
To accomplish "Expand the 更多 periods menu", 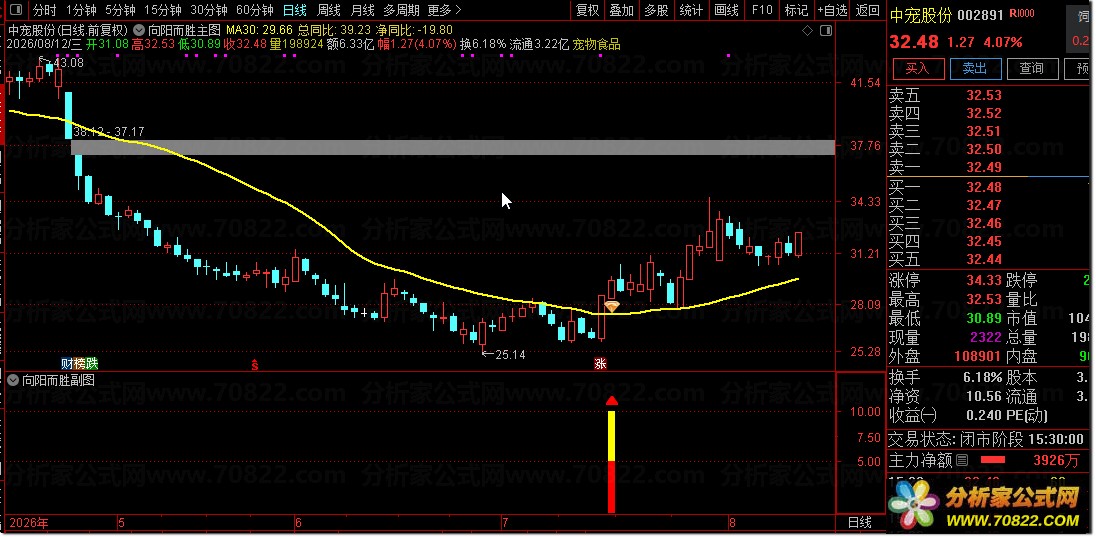I will click(x=445, y=10).
